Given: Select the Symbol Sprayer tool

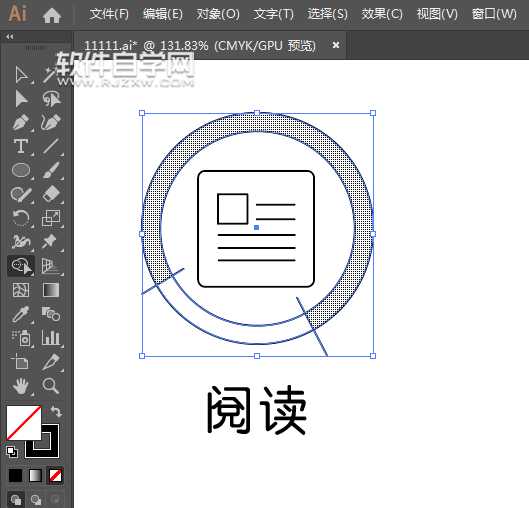Looking at the screenshot, I should point(21,338).
